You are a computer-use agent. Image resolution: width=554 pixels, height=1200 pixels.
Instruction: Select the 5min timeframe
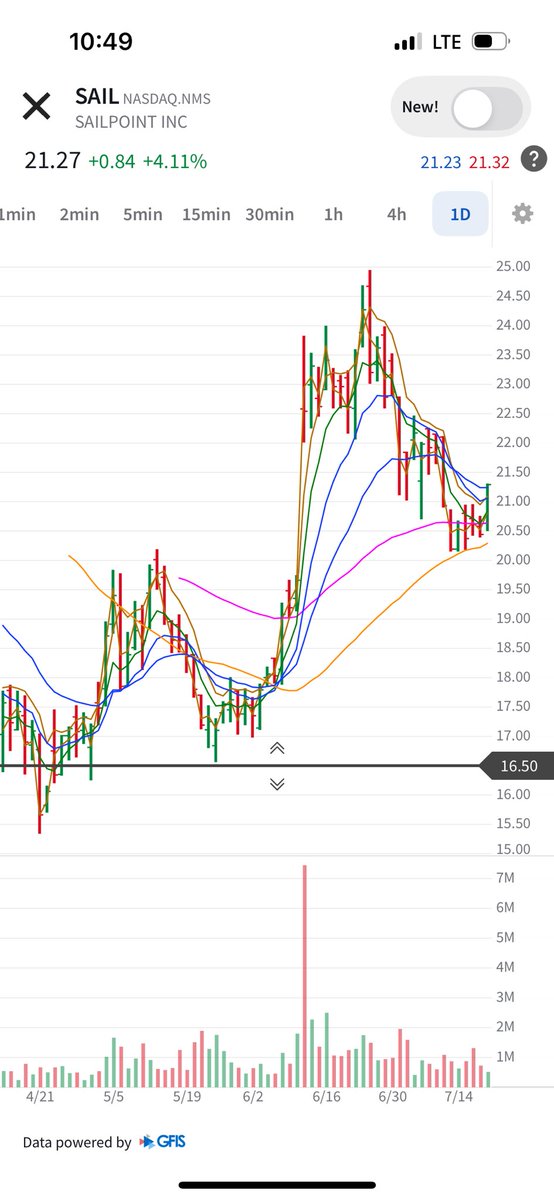(x=142, y=214)
